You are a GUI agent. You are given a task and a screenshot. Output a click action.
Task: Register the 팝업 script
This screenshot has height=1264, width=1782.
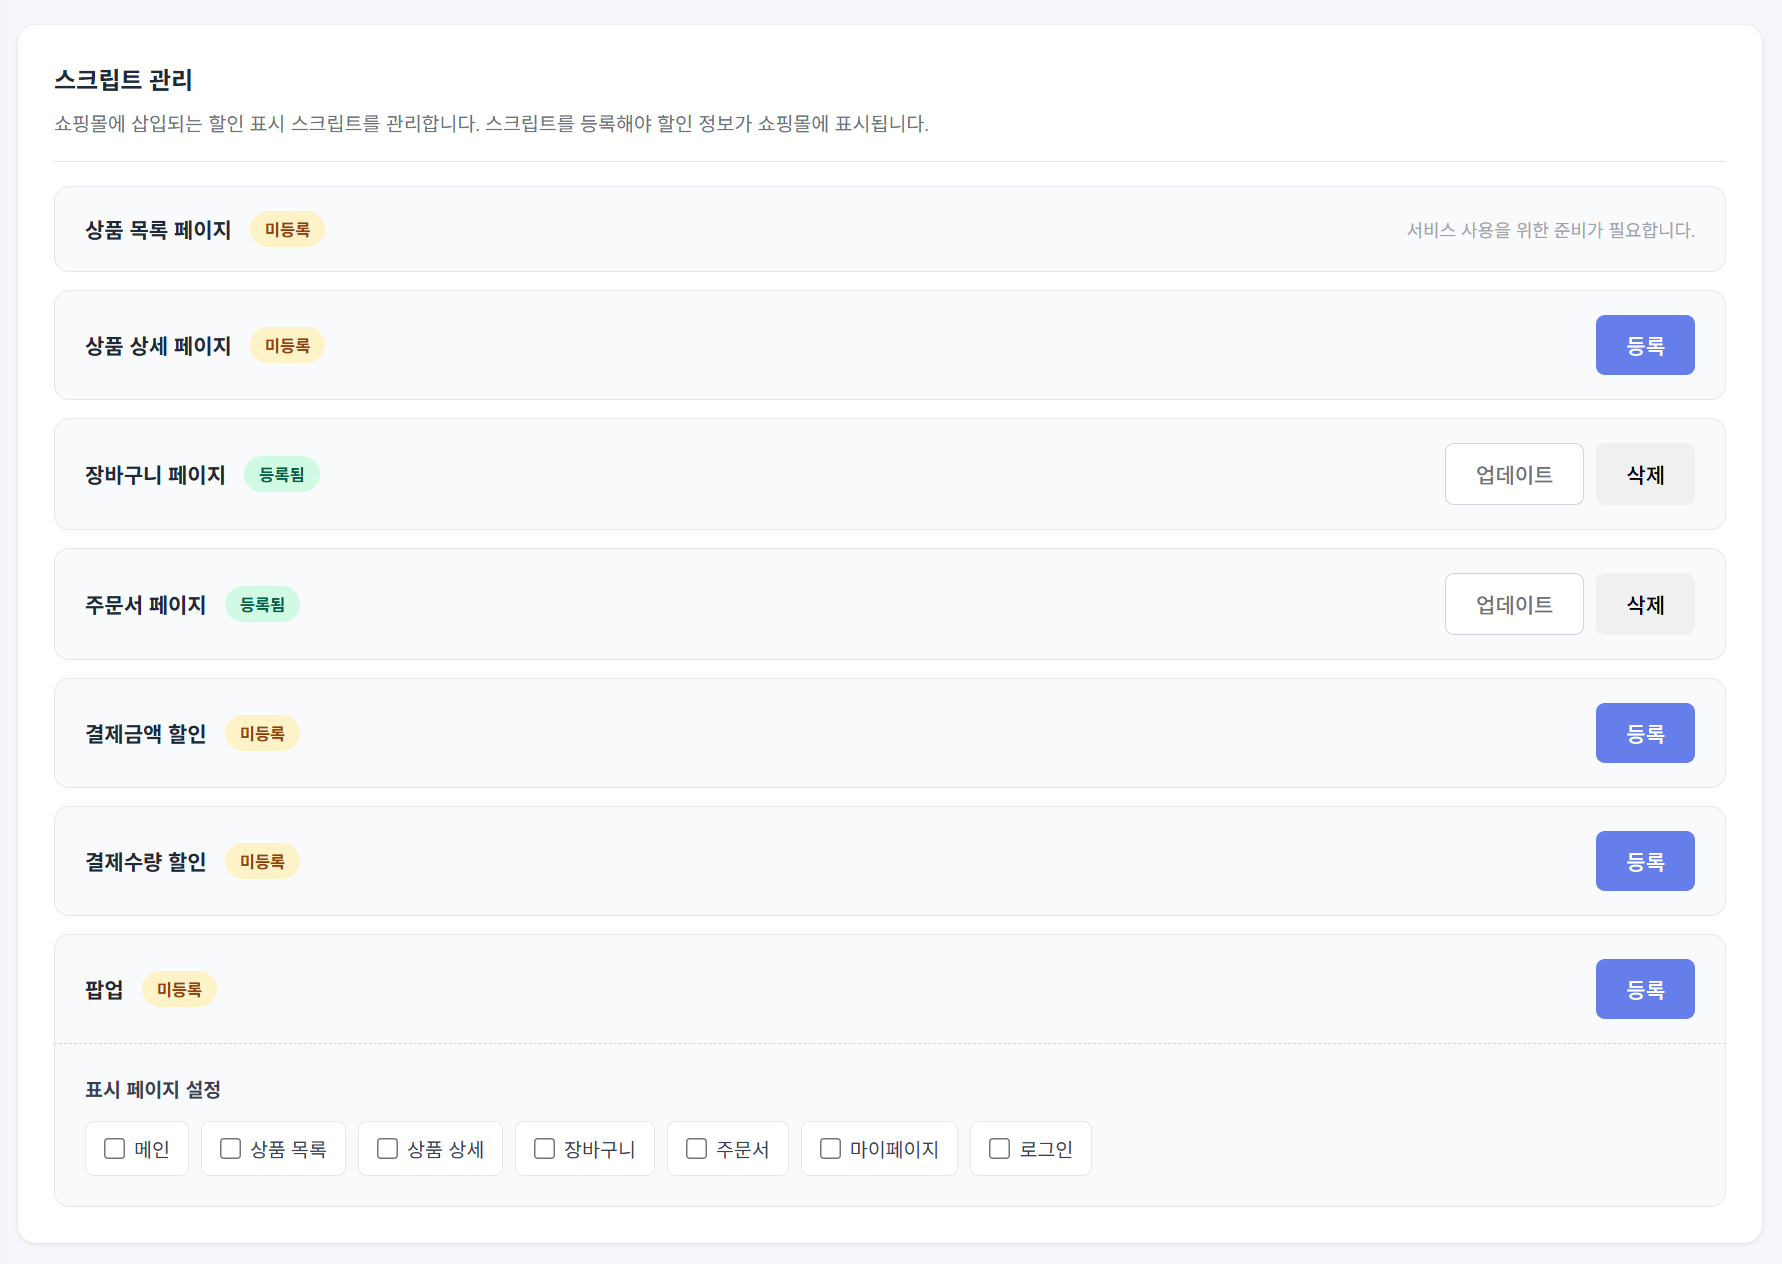click(x=1644, y=989)
